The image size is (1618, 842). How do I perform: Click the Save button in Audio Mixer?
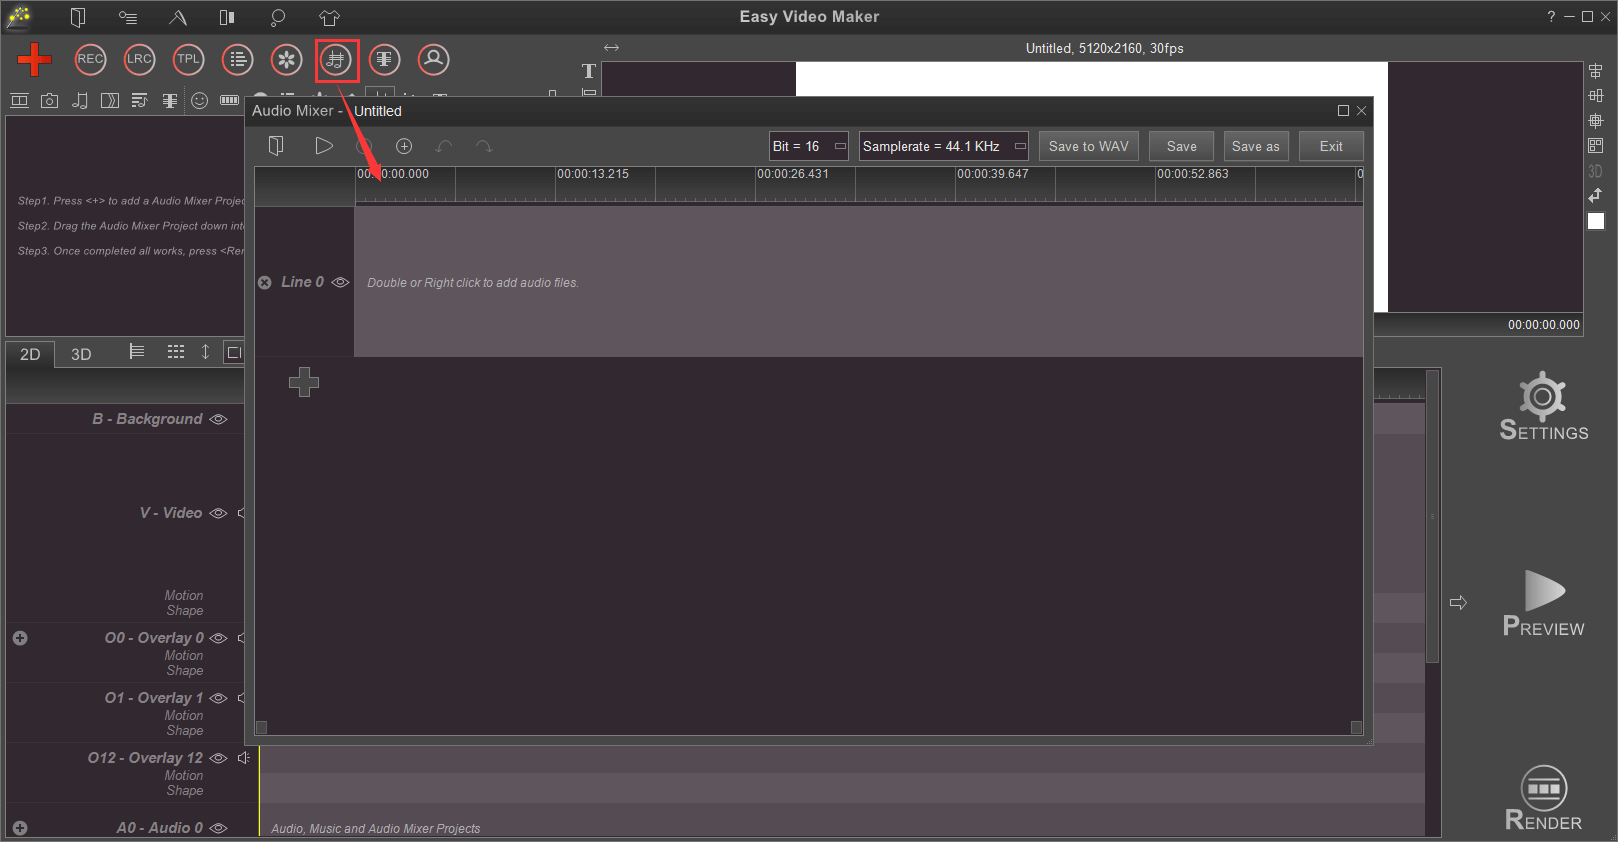1182,146
